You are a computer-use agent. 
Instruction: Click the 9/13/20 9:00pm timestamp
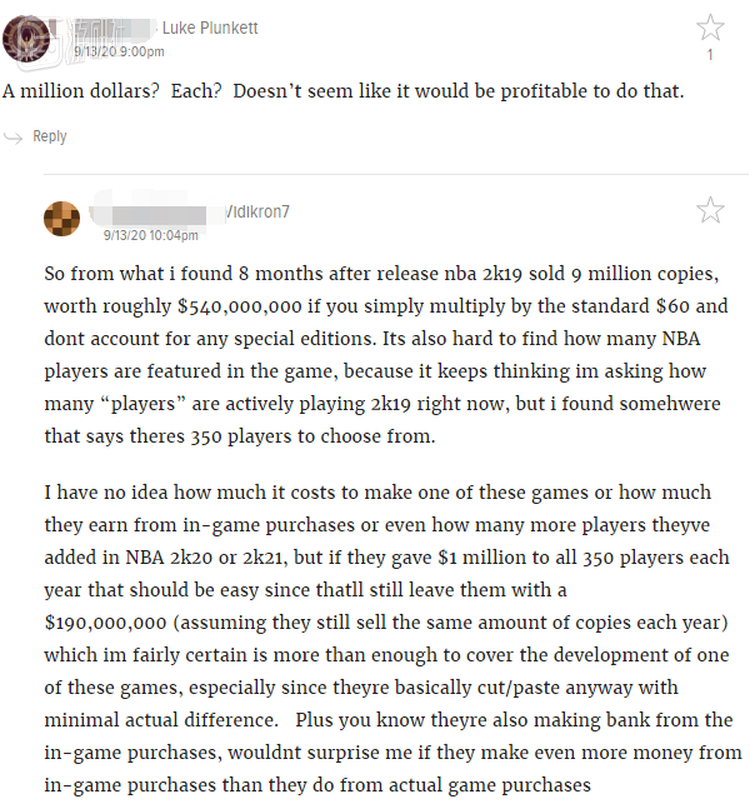click(x=119, y=51)
